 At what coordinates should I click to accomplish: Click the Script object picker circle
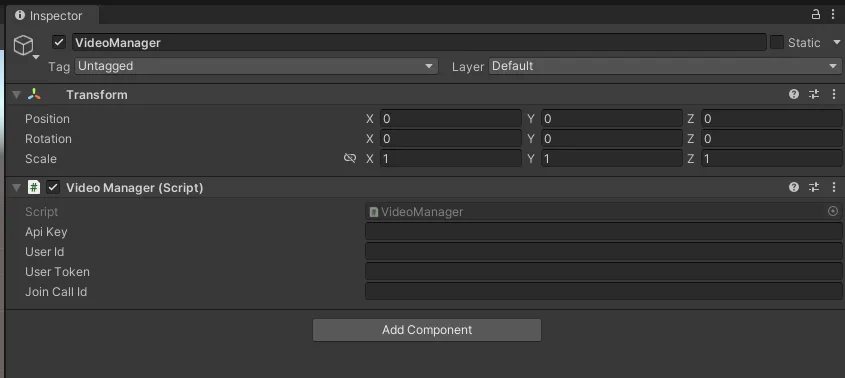point(833,211)
